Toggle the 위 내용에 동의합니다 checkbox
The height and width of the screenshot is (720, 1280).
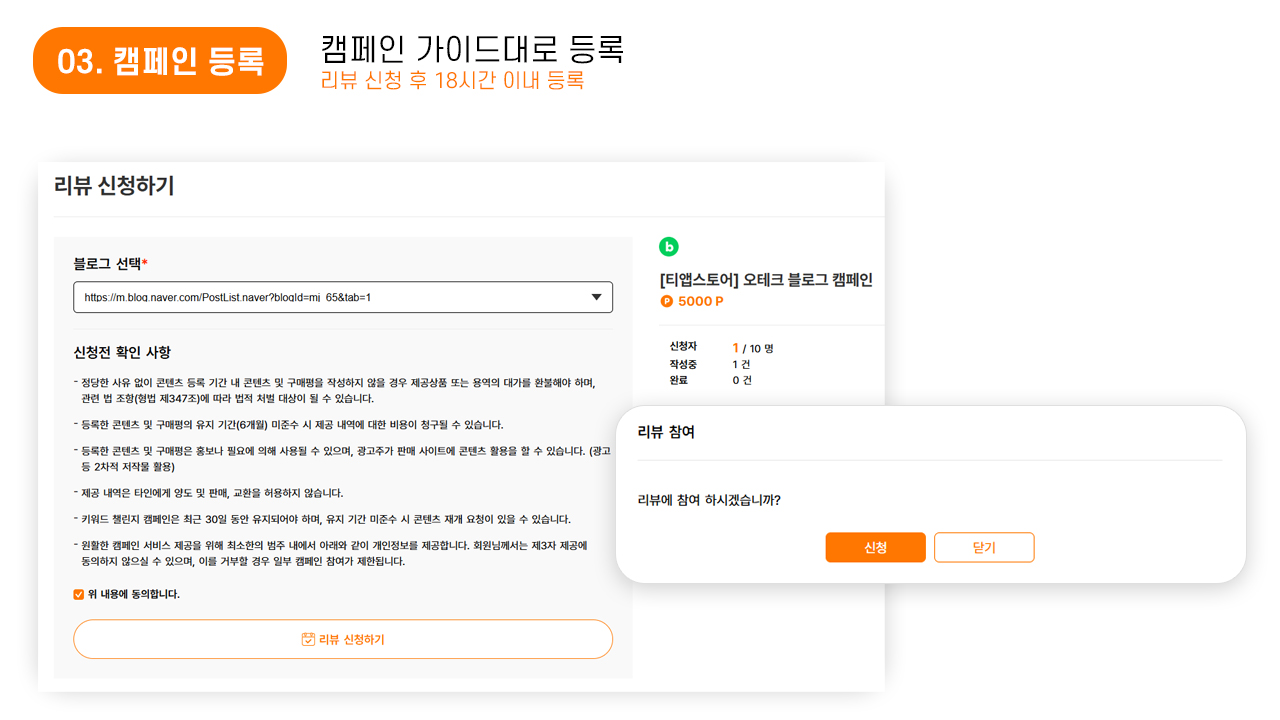tap(79, 594)
